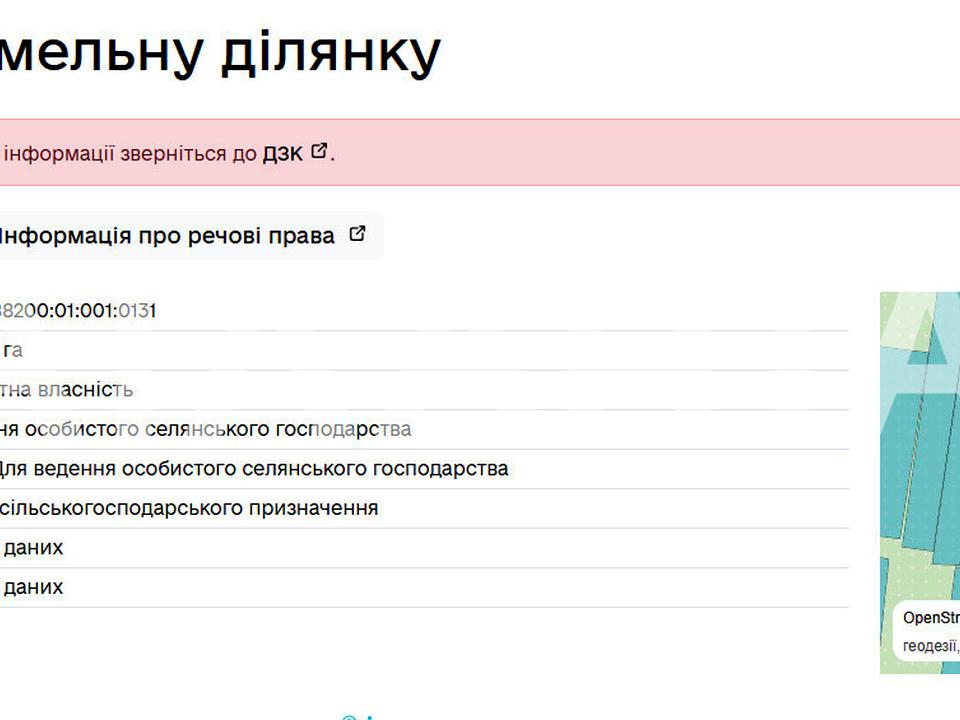This screenshot has width=960, height=720.
Task: Open the ДЗК link in the pink banner
Action: pyautogui.click(x=282, y=154)
